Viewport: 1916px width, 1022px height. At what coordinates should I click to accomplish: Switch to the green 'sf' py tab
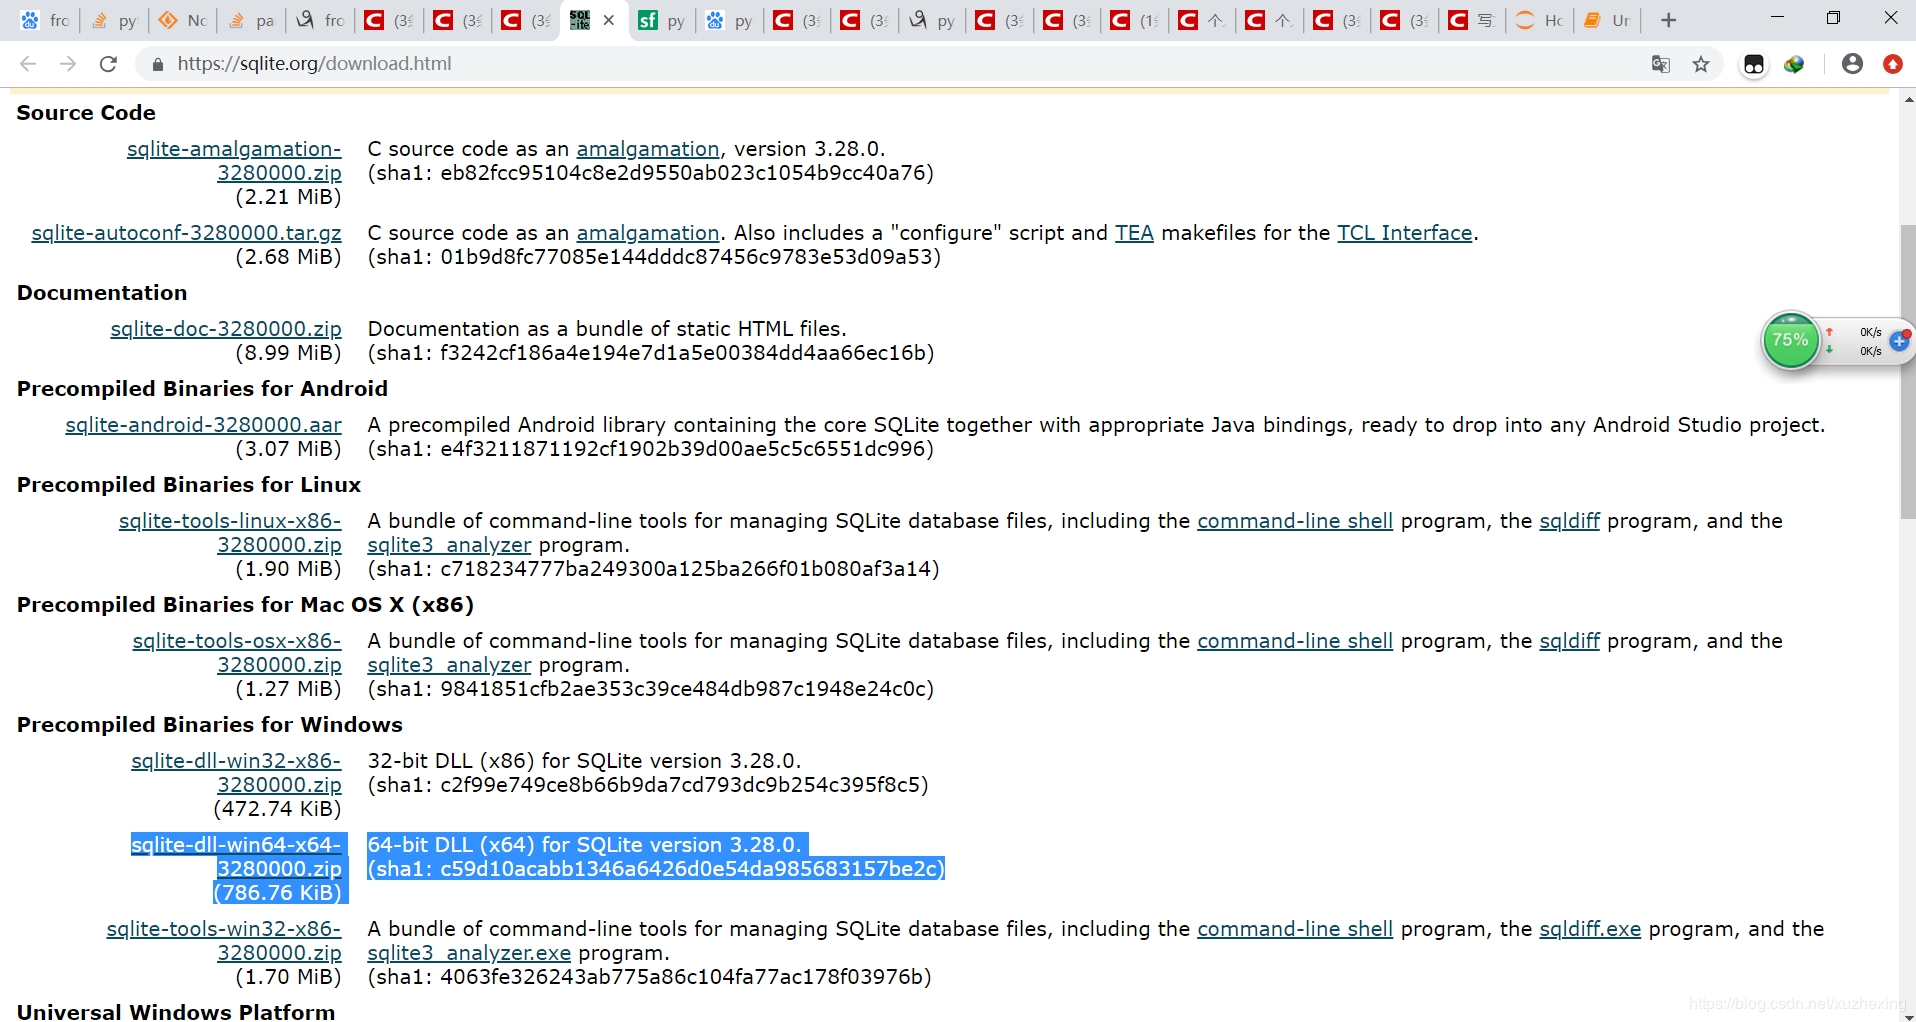pos(663,20)
